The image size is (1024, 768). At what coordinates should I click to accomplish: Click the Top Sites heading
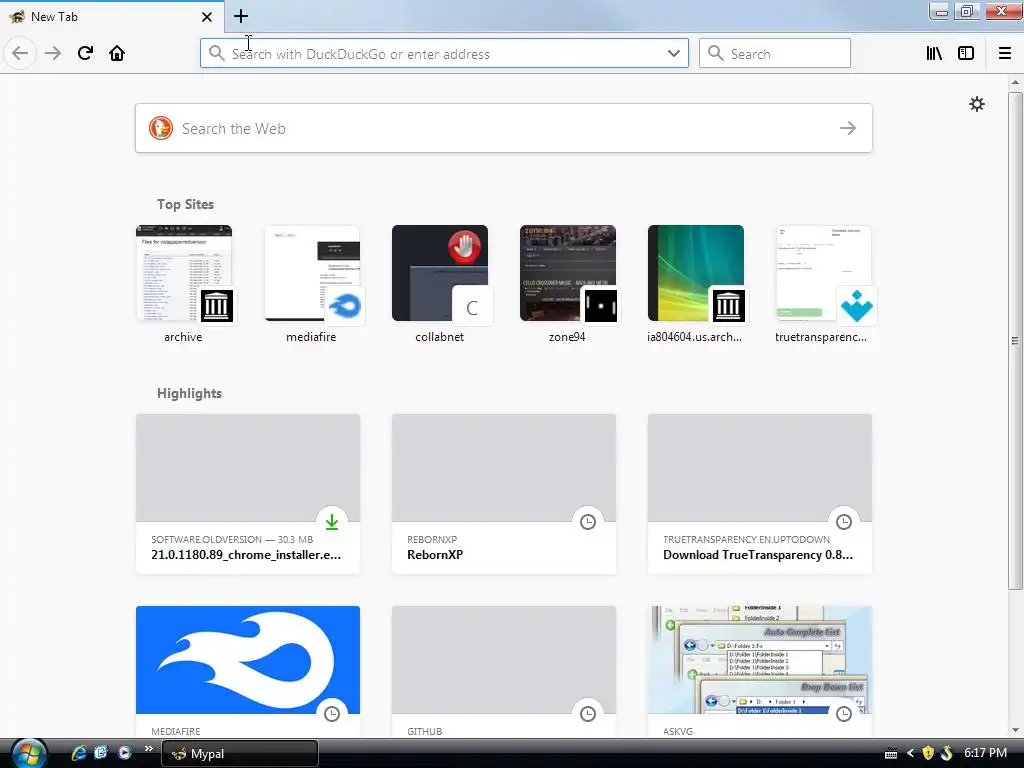click(185, 204)
